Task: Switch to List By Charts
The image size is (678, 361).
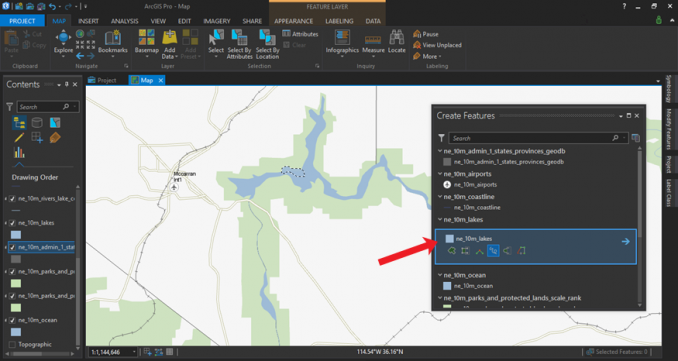Action: tap(19, 152)
